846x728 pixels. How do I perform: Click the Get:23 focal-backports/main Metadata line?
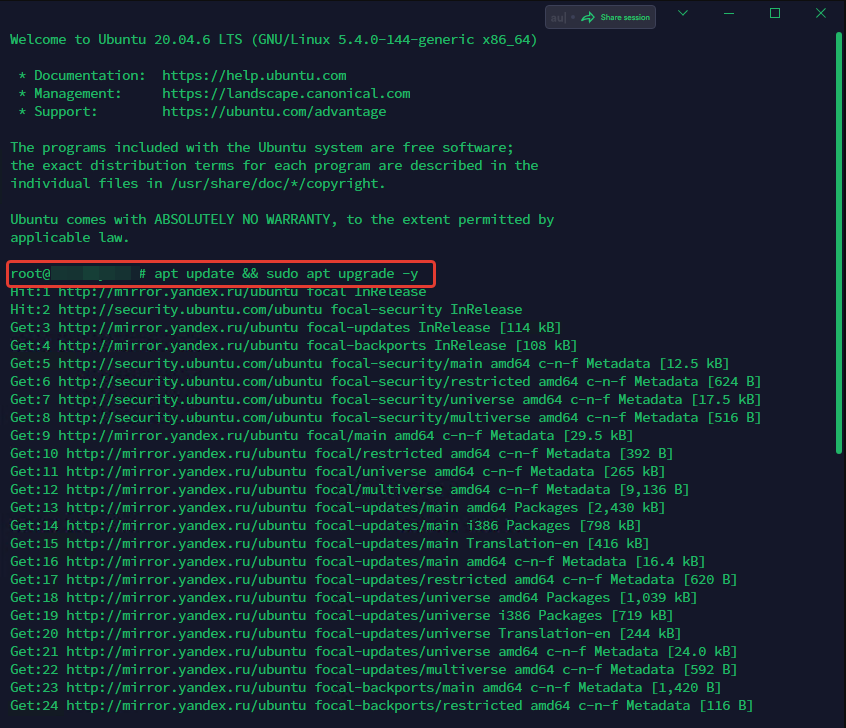click(365, 688)
